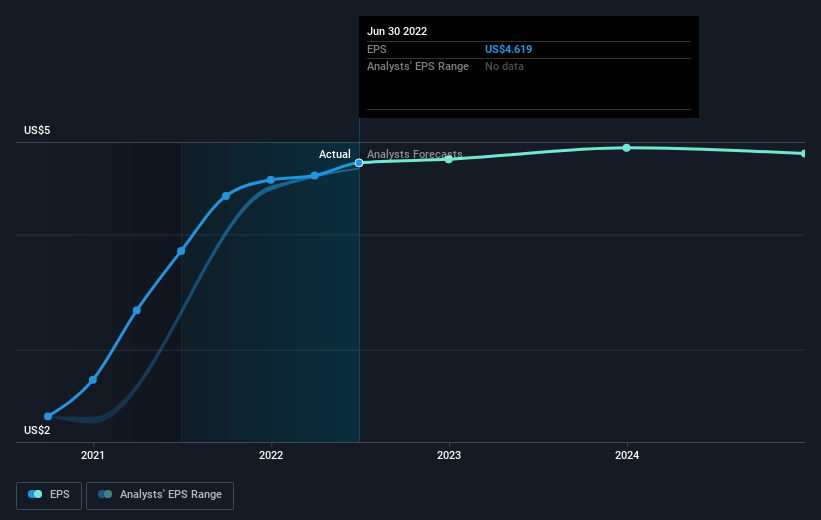Image resolution: width=821 pixels, height=520 pixels.
Task: Toggle the Analysts' EPS Range legend button
Action: click(160, 495)
